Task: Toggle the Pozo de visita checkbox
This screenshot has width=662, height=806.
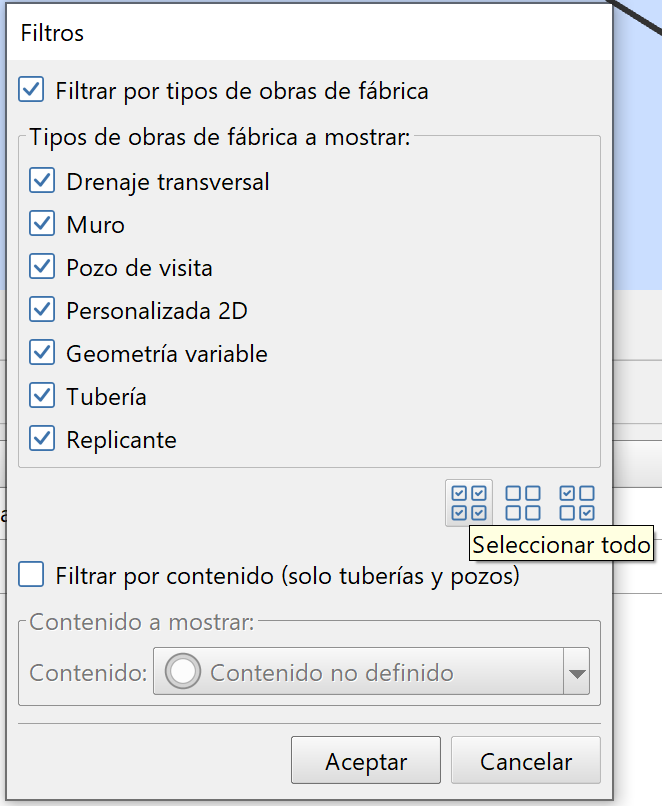Action: pos(42,266)
